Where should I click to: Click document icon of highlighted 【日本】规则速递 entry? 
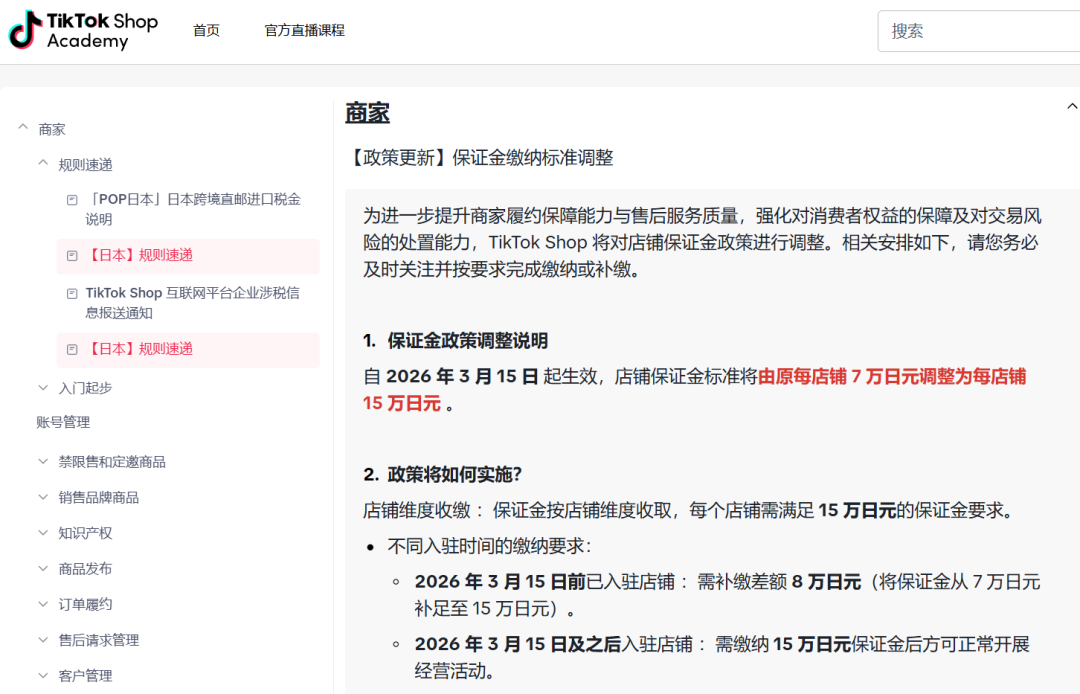pos(71,256)
